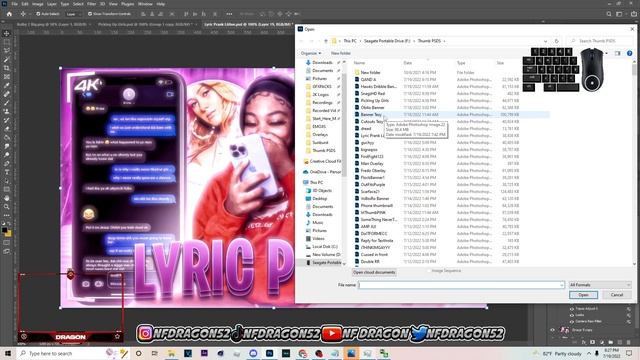Viewport: 640px width, 360px height.
Task: Sort files by Date column header
Action: 407,63
